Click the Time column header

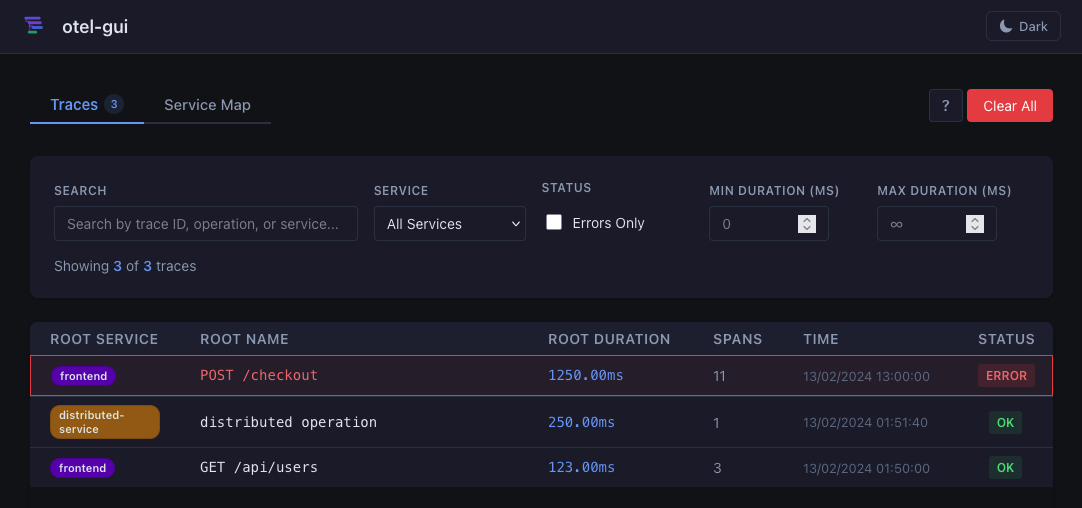[x=821, y=339]
